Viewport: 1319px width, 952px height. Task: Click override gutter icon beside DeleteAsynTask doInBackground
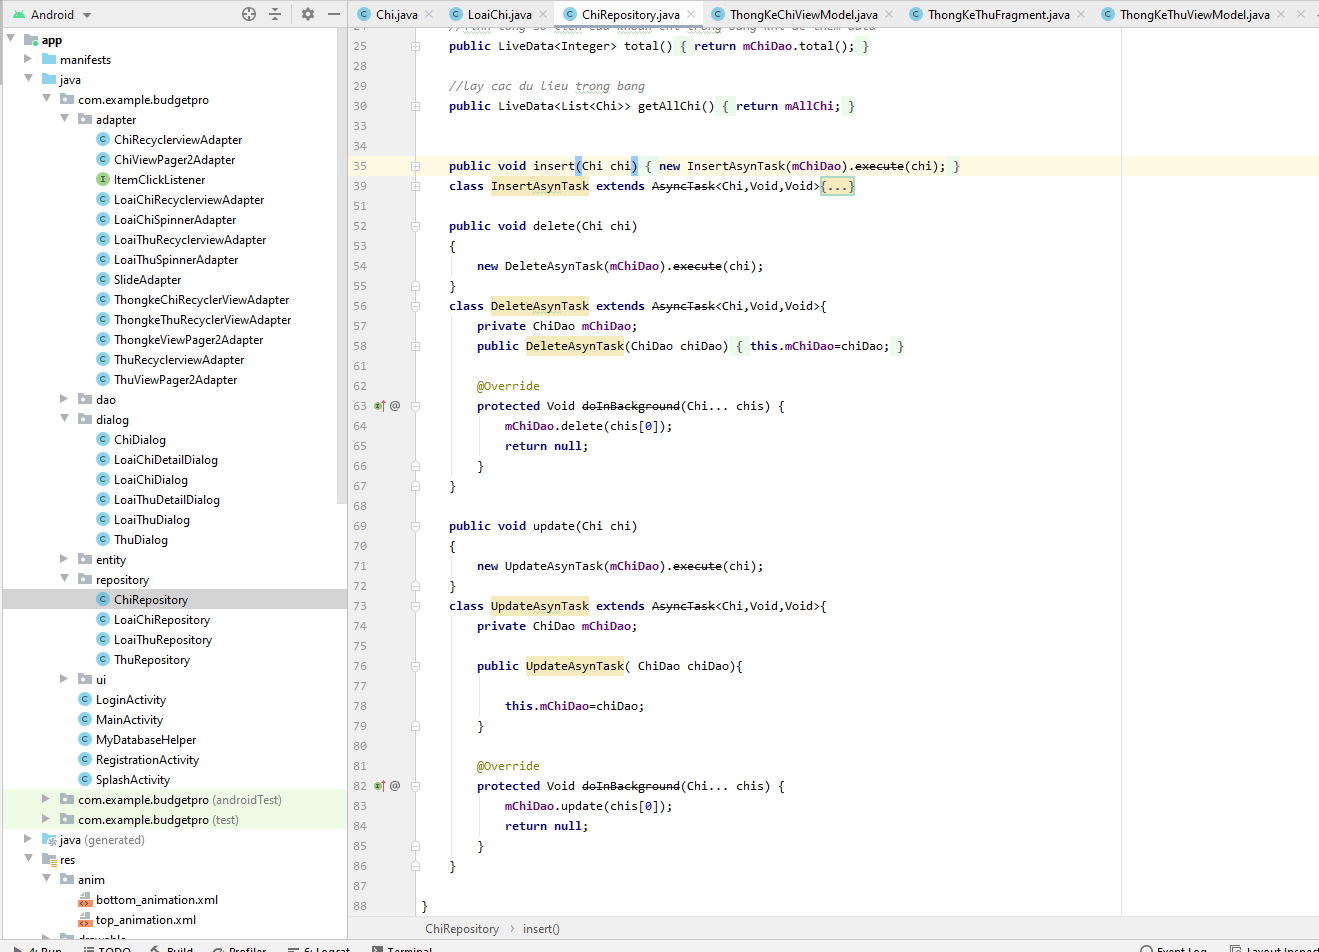[380, 406]
